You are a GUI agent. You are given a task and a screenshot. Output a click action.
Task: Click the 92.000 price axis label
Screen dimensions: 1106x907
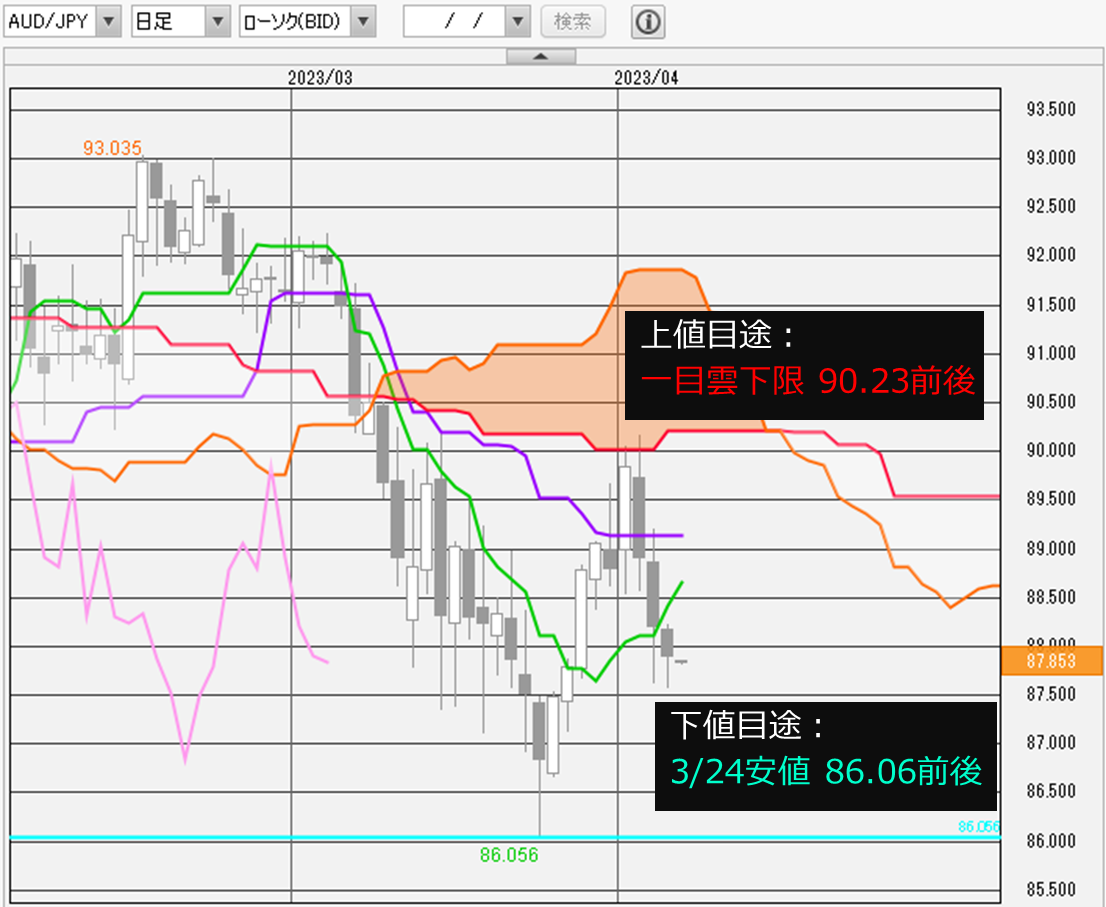[1051, 255]
